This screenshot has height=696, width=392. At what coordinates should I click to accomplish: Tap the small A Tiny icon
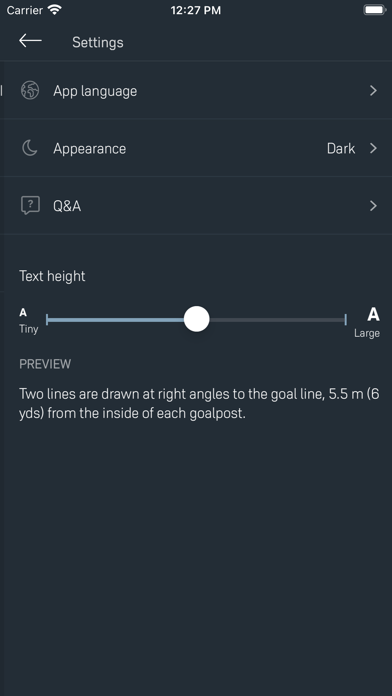tap(23, 313)
